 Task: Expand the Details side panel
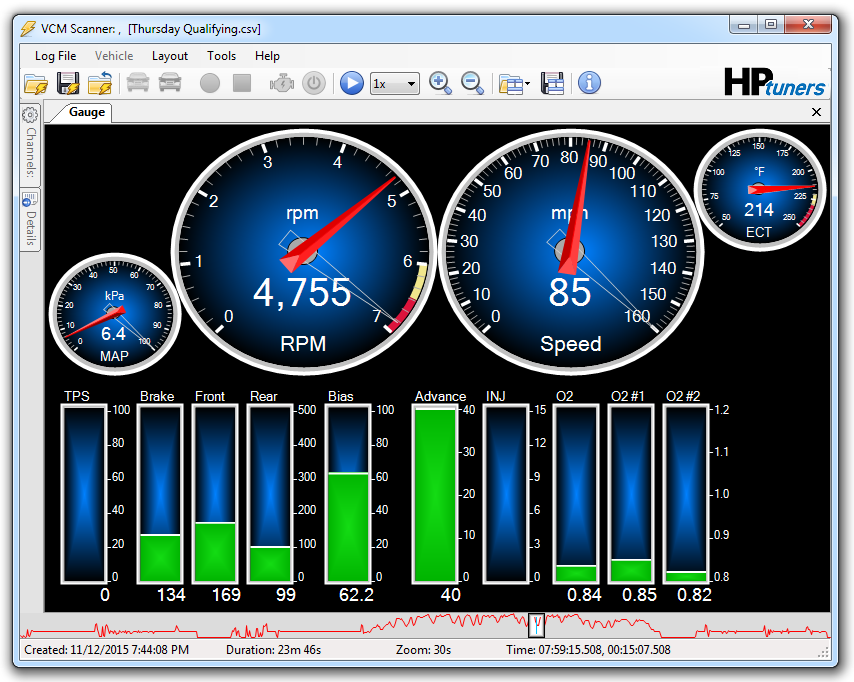(30, 221)
